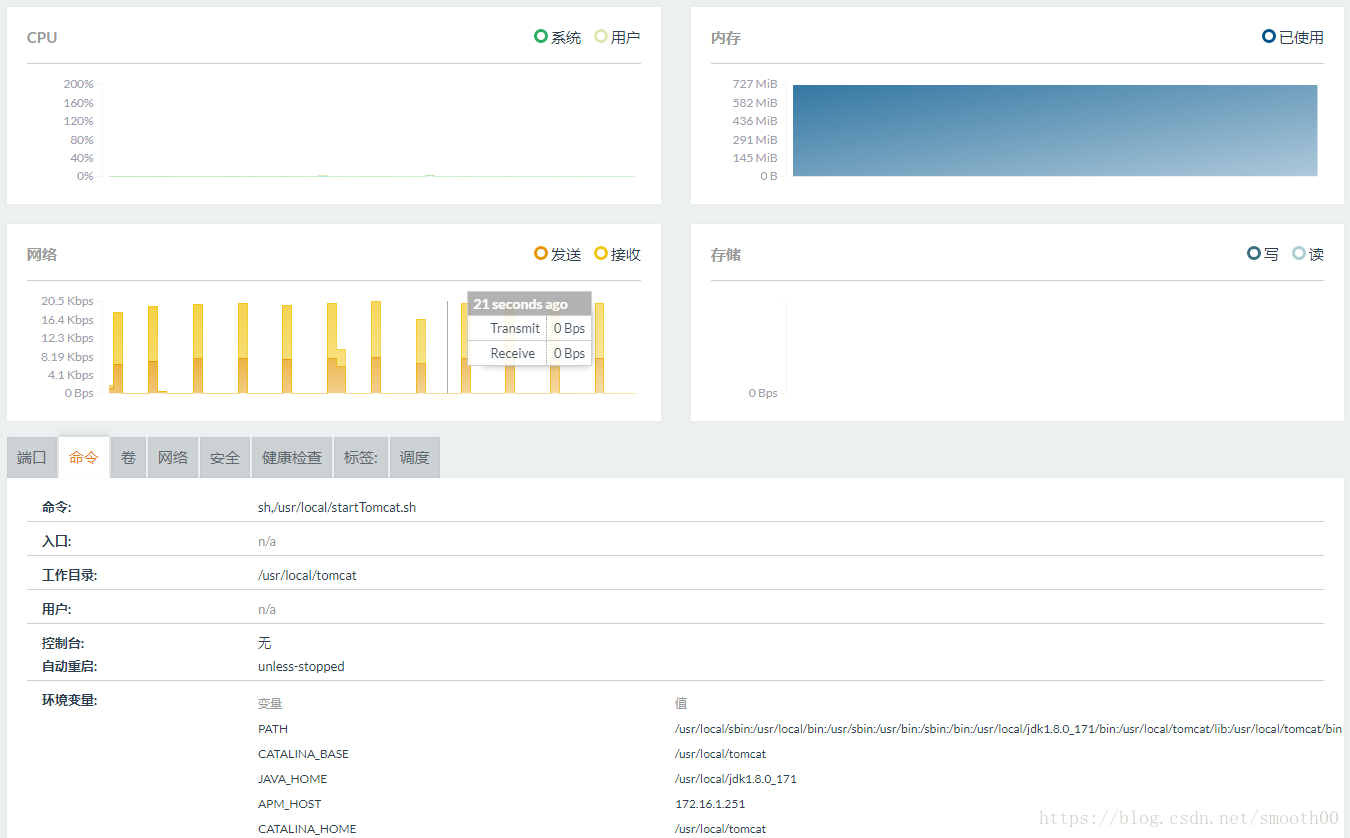Viewport: 1350px width, 838px height.
Task: Click the 内存 chart title
Action: [x=726, y=38]
